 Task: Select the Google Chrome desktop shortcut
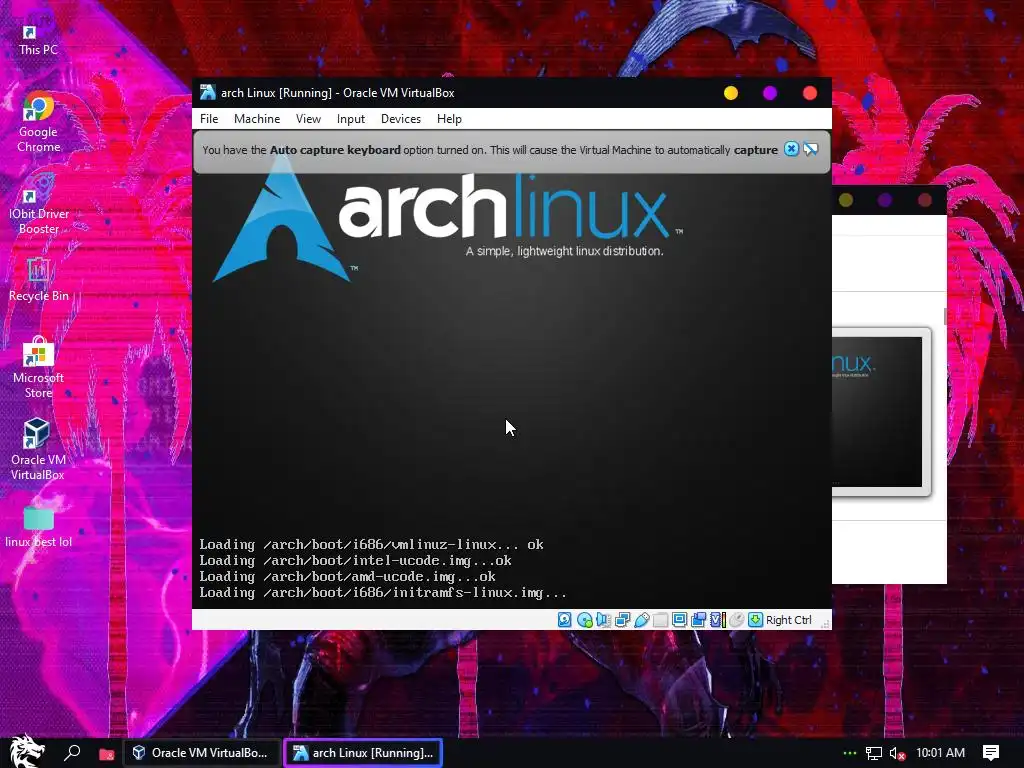tap(38, 123)
